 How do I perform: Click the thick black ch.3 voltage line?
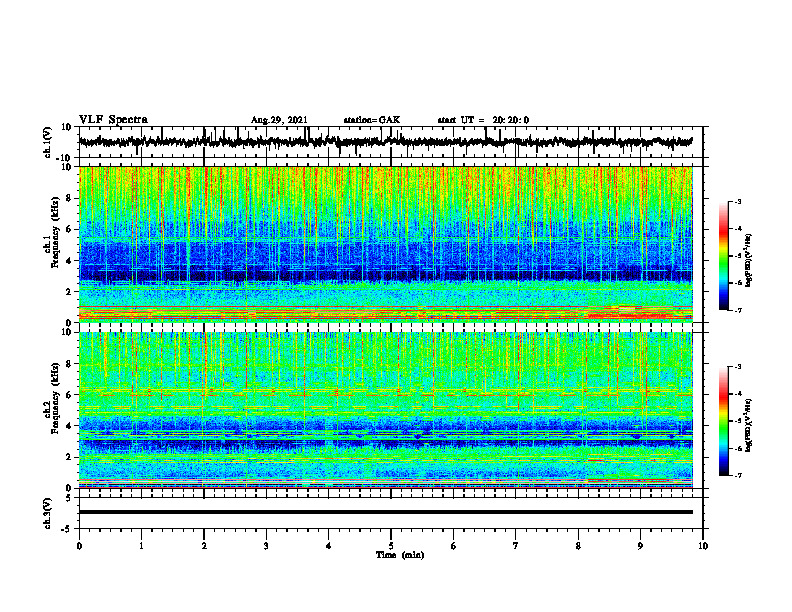click(385, 512)
